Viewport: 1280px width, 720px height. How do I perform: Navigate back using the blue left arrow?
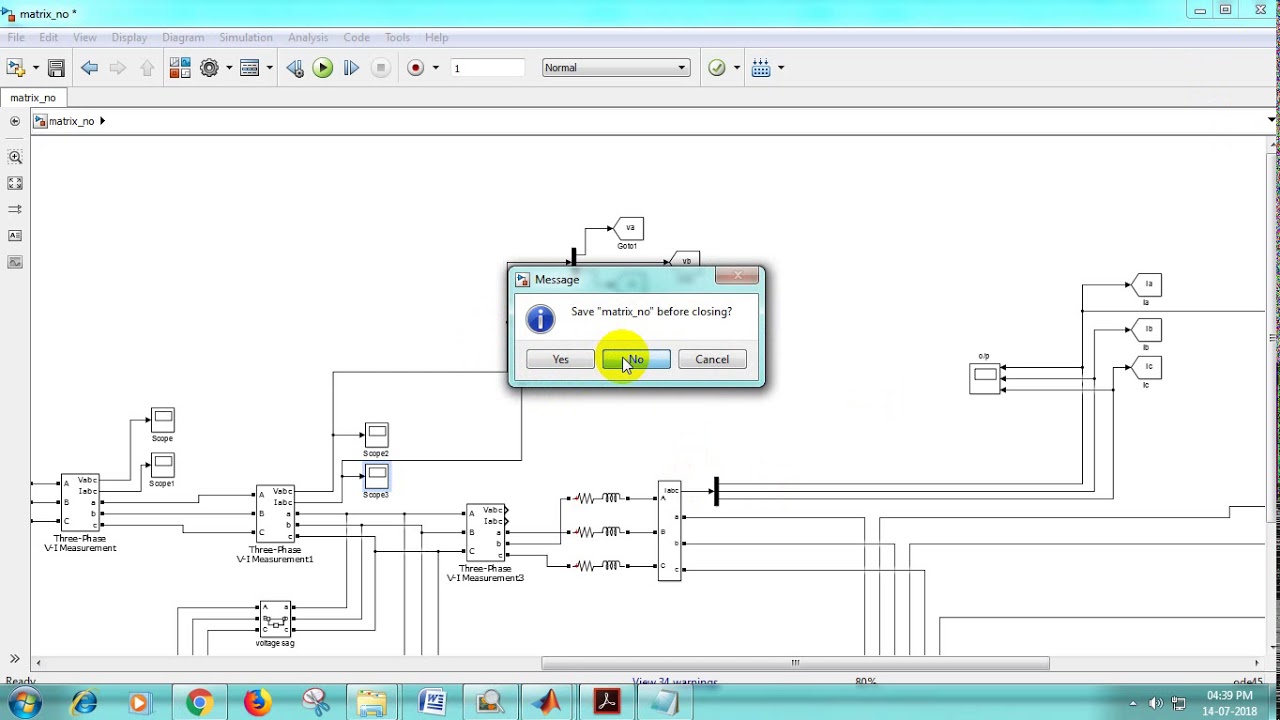[89, 68]
